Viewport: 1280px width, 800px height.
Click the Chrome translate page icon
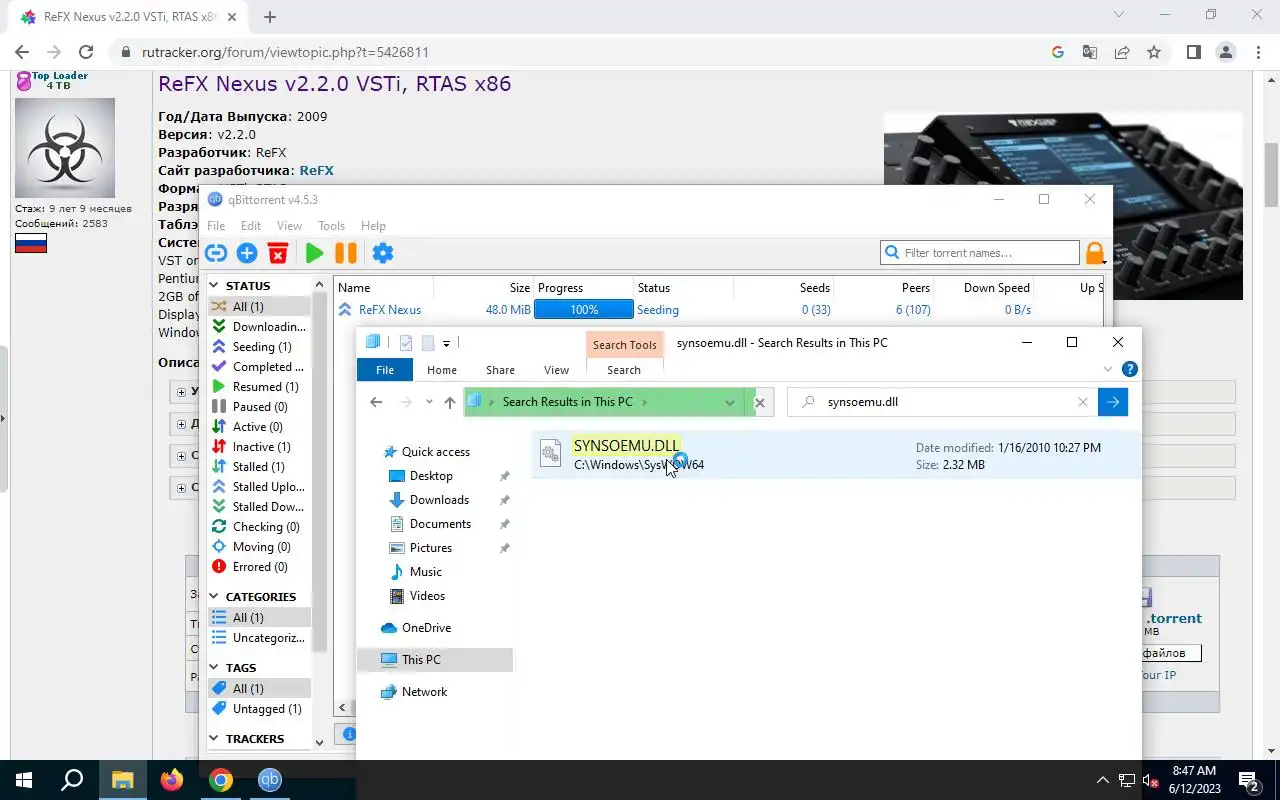[1090, 52]
